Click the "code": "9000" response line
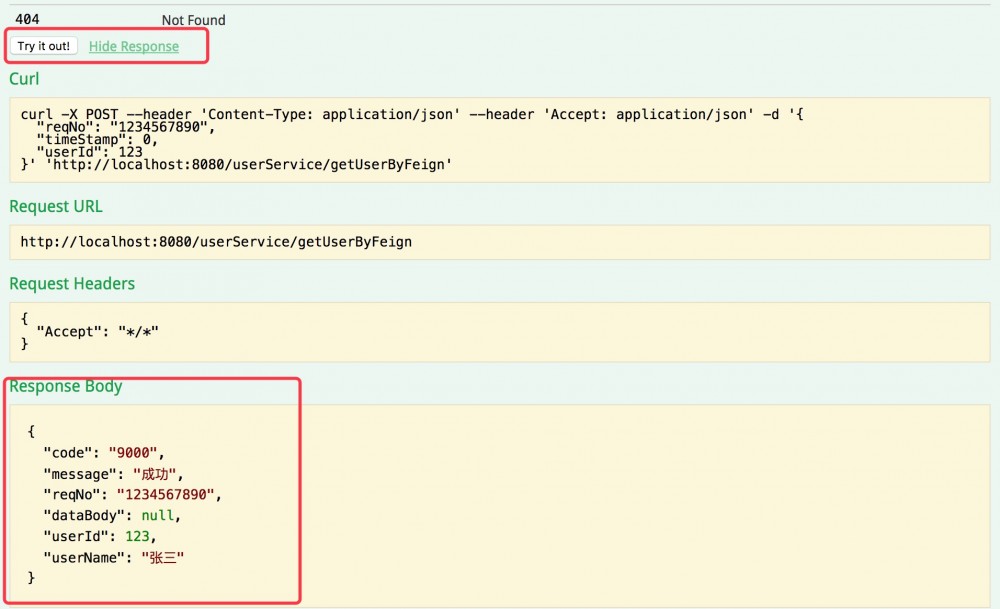 (104, 452)
